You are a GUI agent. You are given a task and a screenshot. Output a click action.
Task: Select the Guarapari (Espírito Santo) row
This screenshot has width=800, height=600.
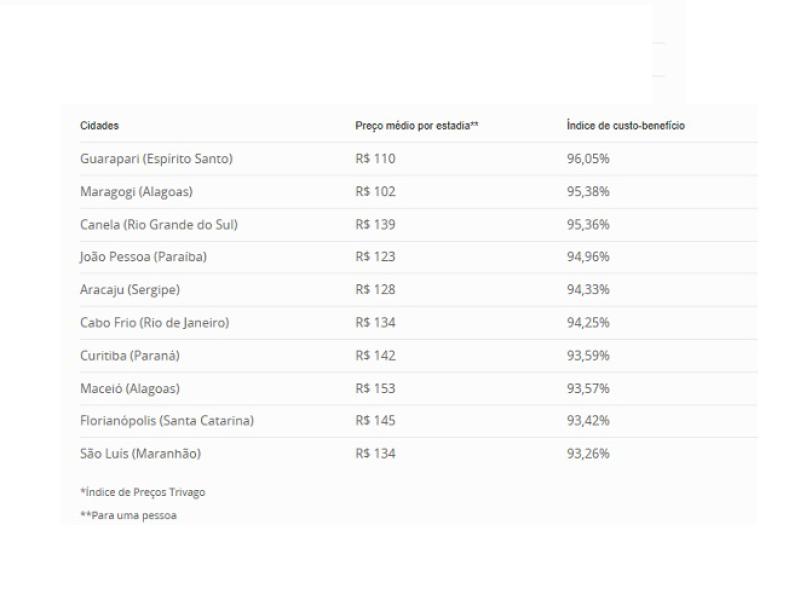pos(156,159)
